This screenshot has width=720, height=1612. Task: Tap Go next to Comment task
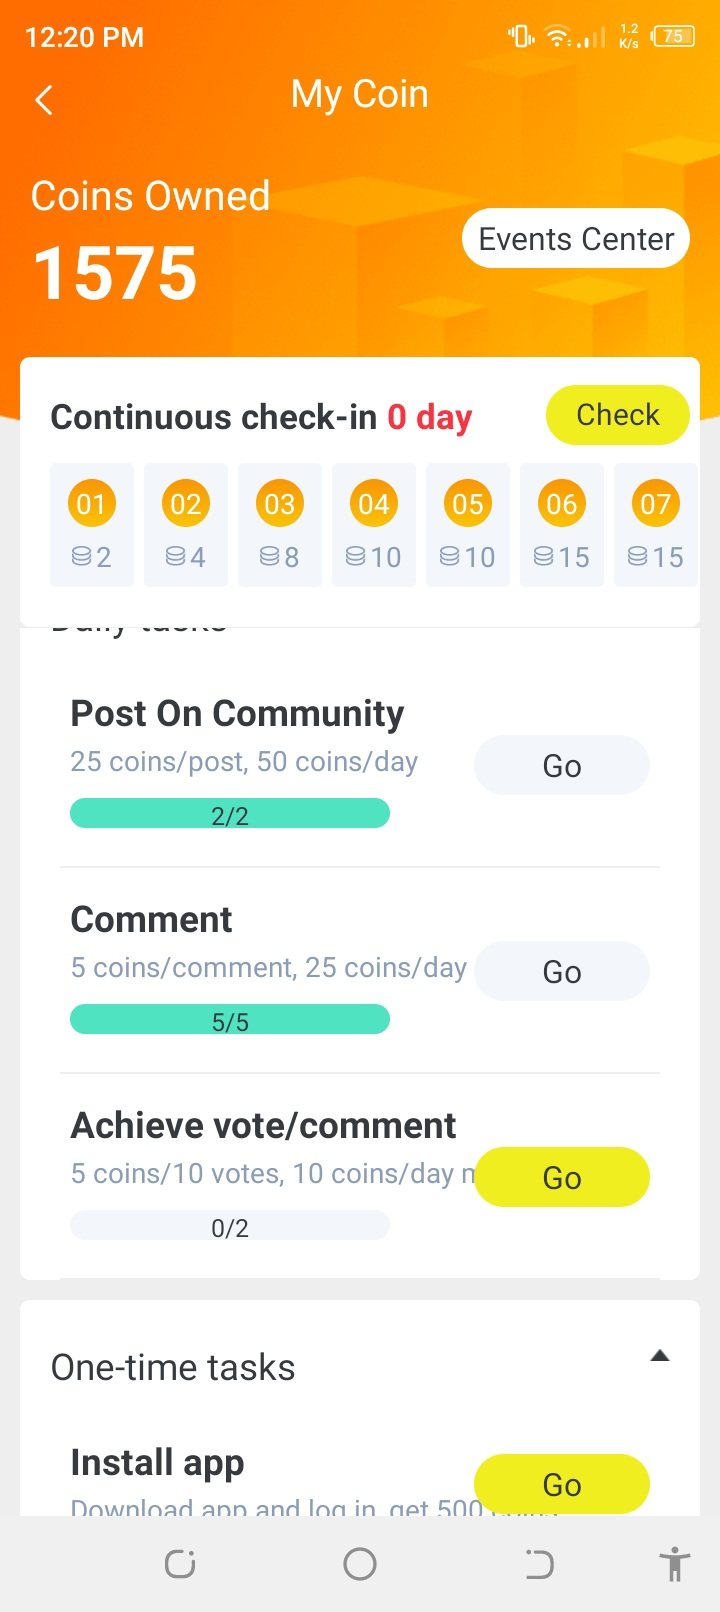tap(561, 972)
